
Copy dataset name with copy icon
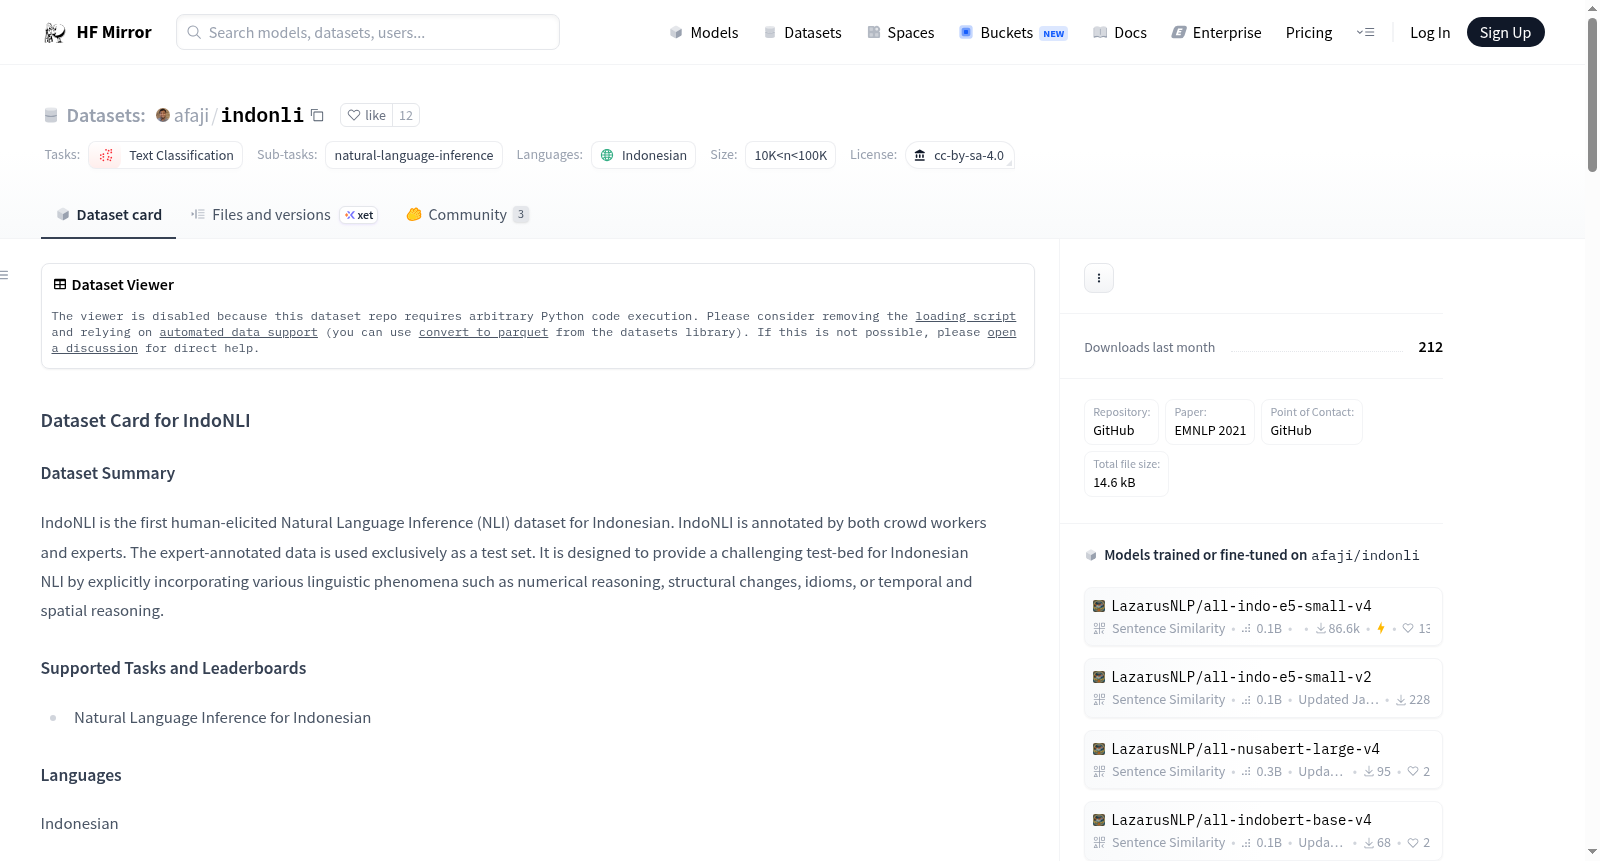pos(317,115)
